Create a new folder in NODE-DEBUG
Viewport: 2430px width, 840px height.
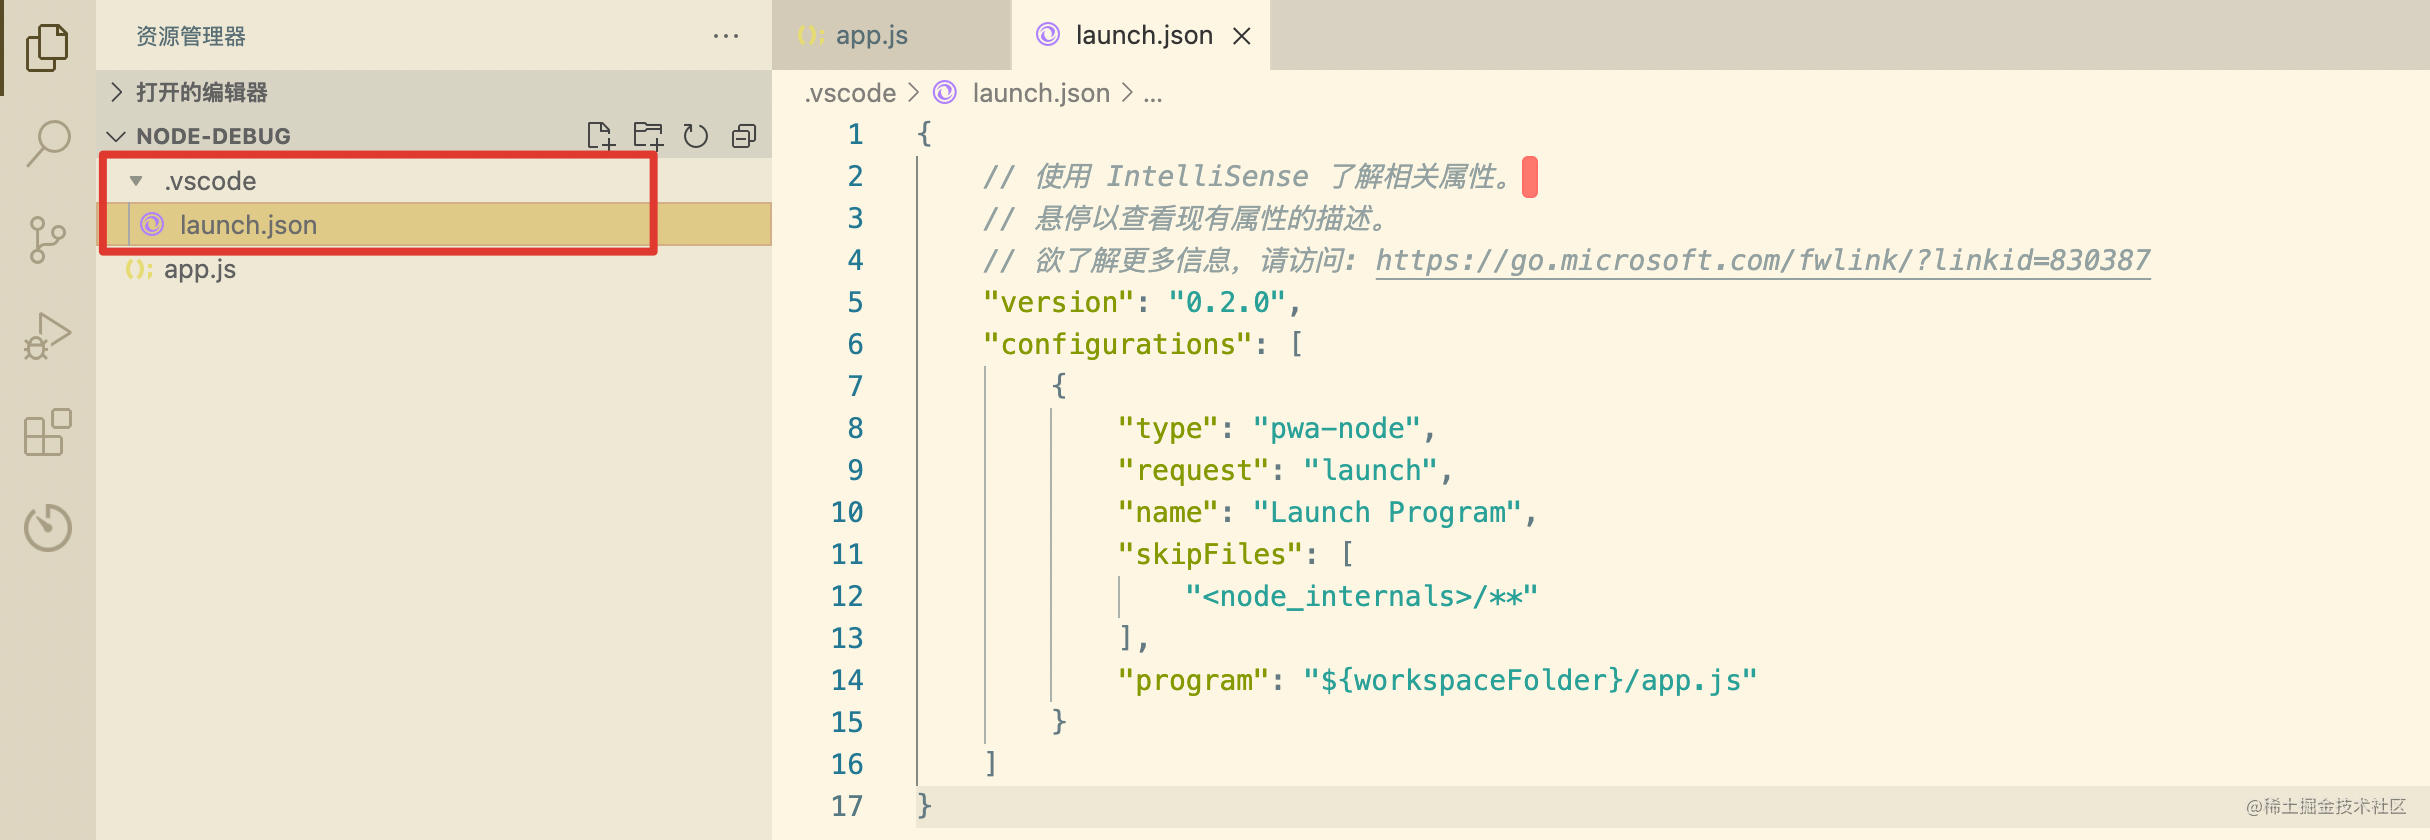click(x=648, y=136)
